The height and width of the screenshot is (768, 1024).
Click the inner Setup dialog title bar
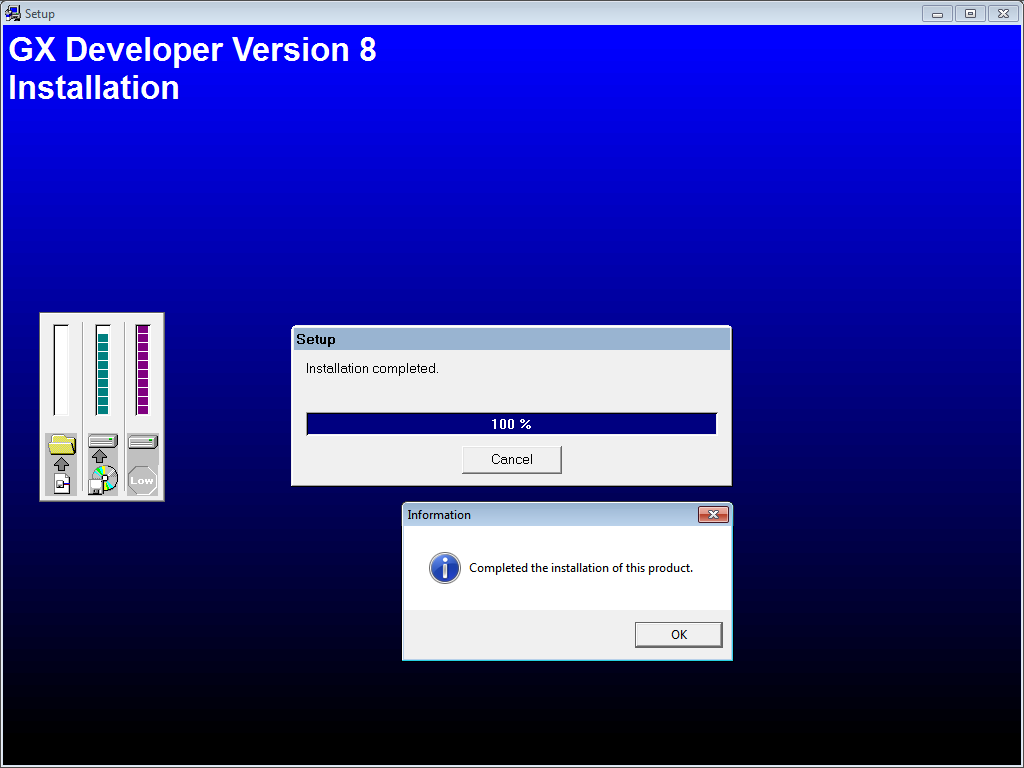(x=511, y=339)
